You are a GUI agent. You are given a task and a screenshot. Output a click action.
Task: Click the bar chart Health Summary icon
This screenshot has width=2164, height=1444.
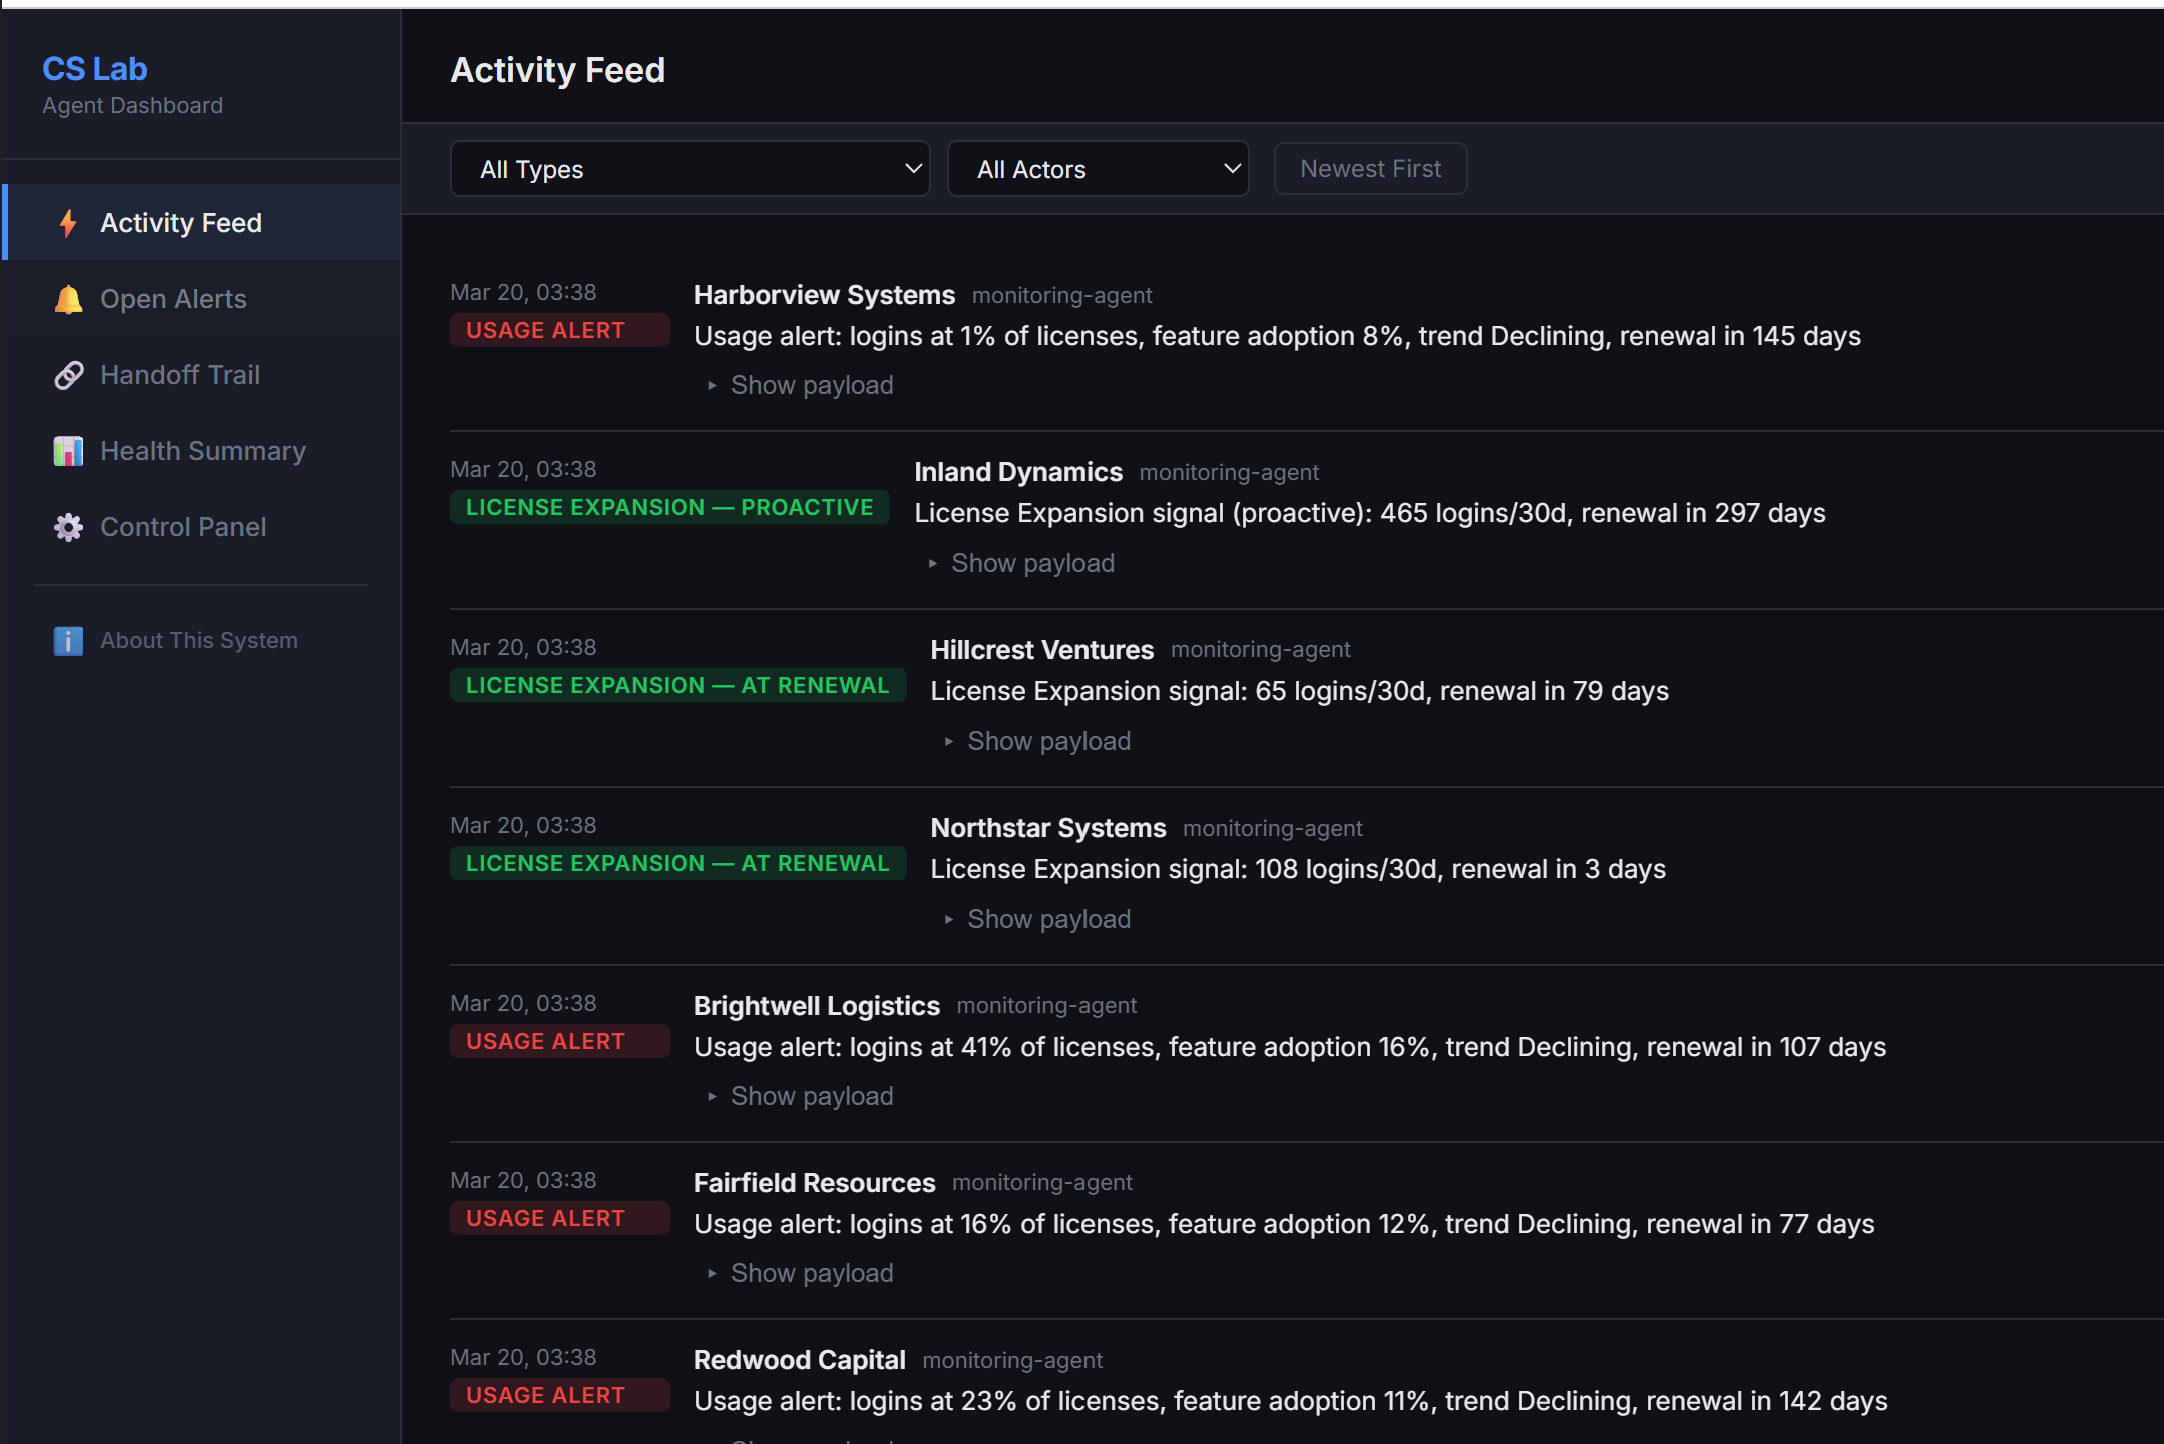pyautogui.click(x=68, y=451)
